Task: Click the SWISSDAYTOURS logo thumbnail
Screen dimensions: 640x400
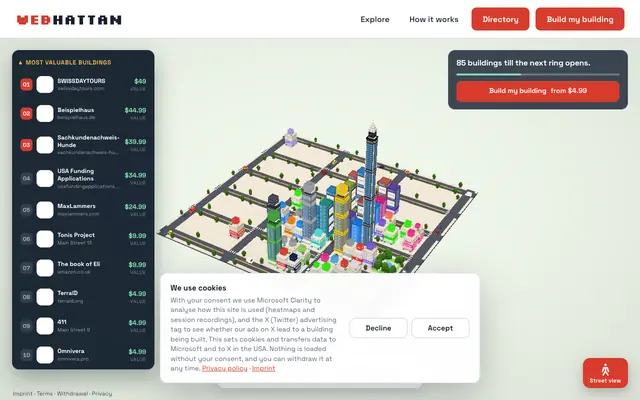Action: [45, 84]
